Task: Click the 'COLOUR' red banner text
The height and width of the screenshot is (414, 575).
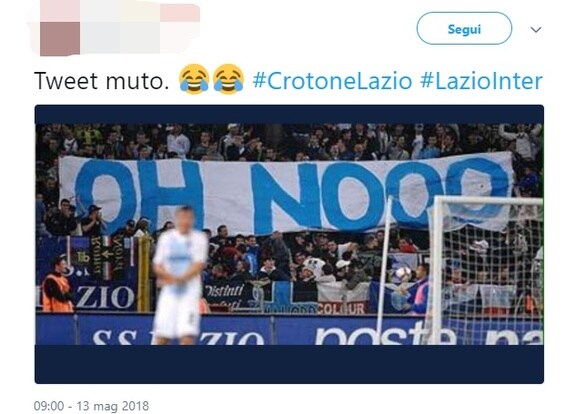Action: [341, 309]
